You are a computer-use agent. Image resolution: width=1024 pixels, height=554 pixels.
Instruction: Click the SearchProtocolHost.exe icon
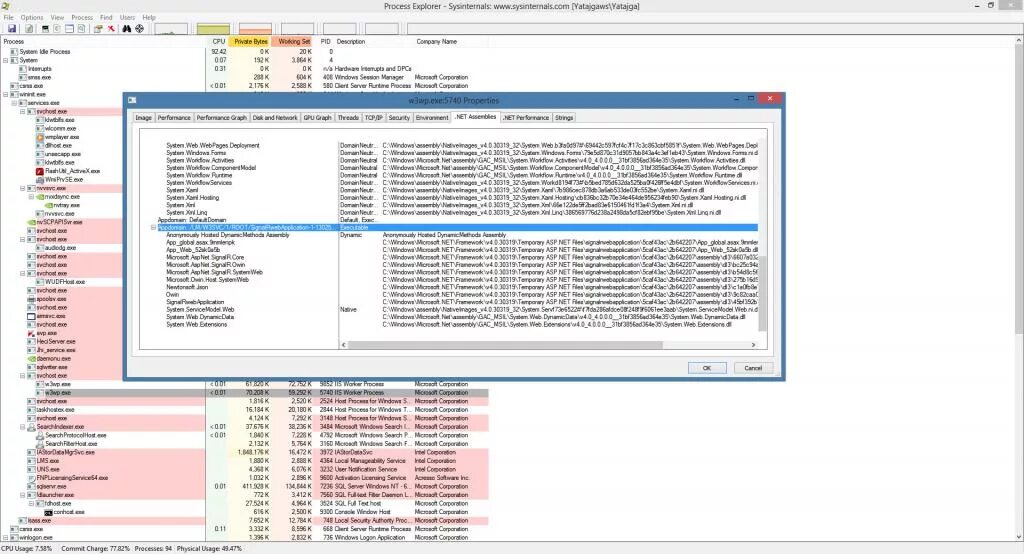point(40,435)
